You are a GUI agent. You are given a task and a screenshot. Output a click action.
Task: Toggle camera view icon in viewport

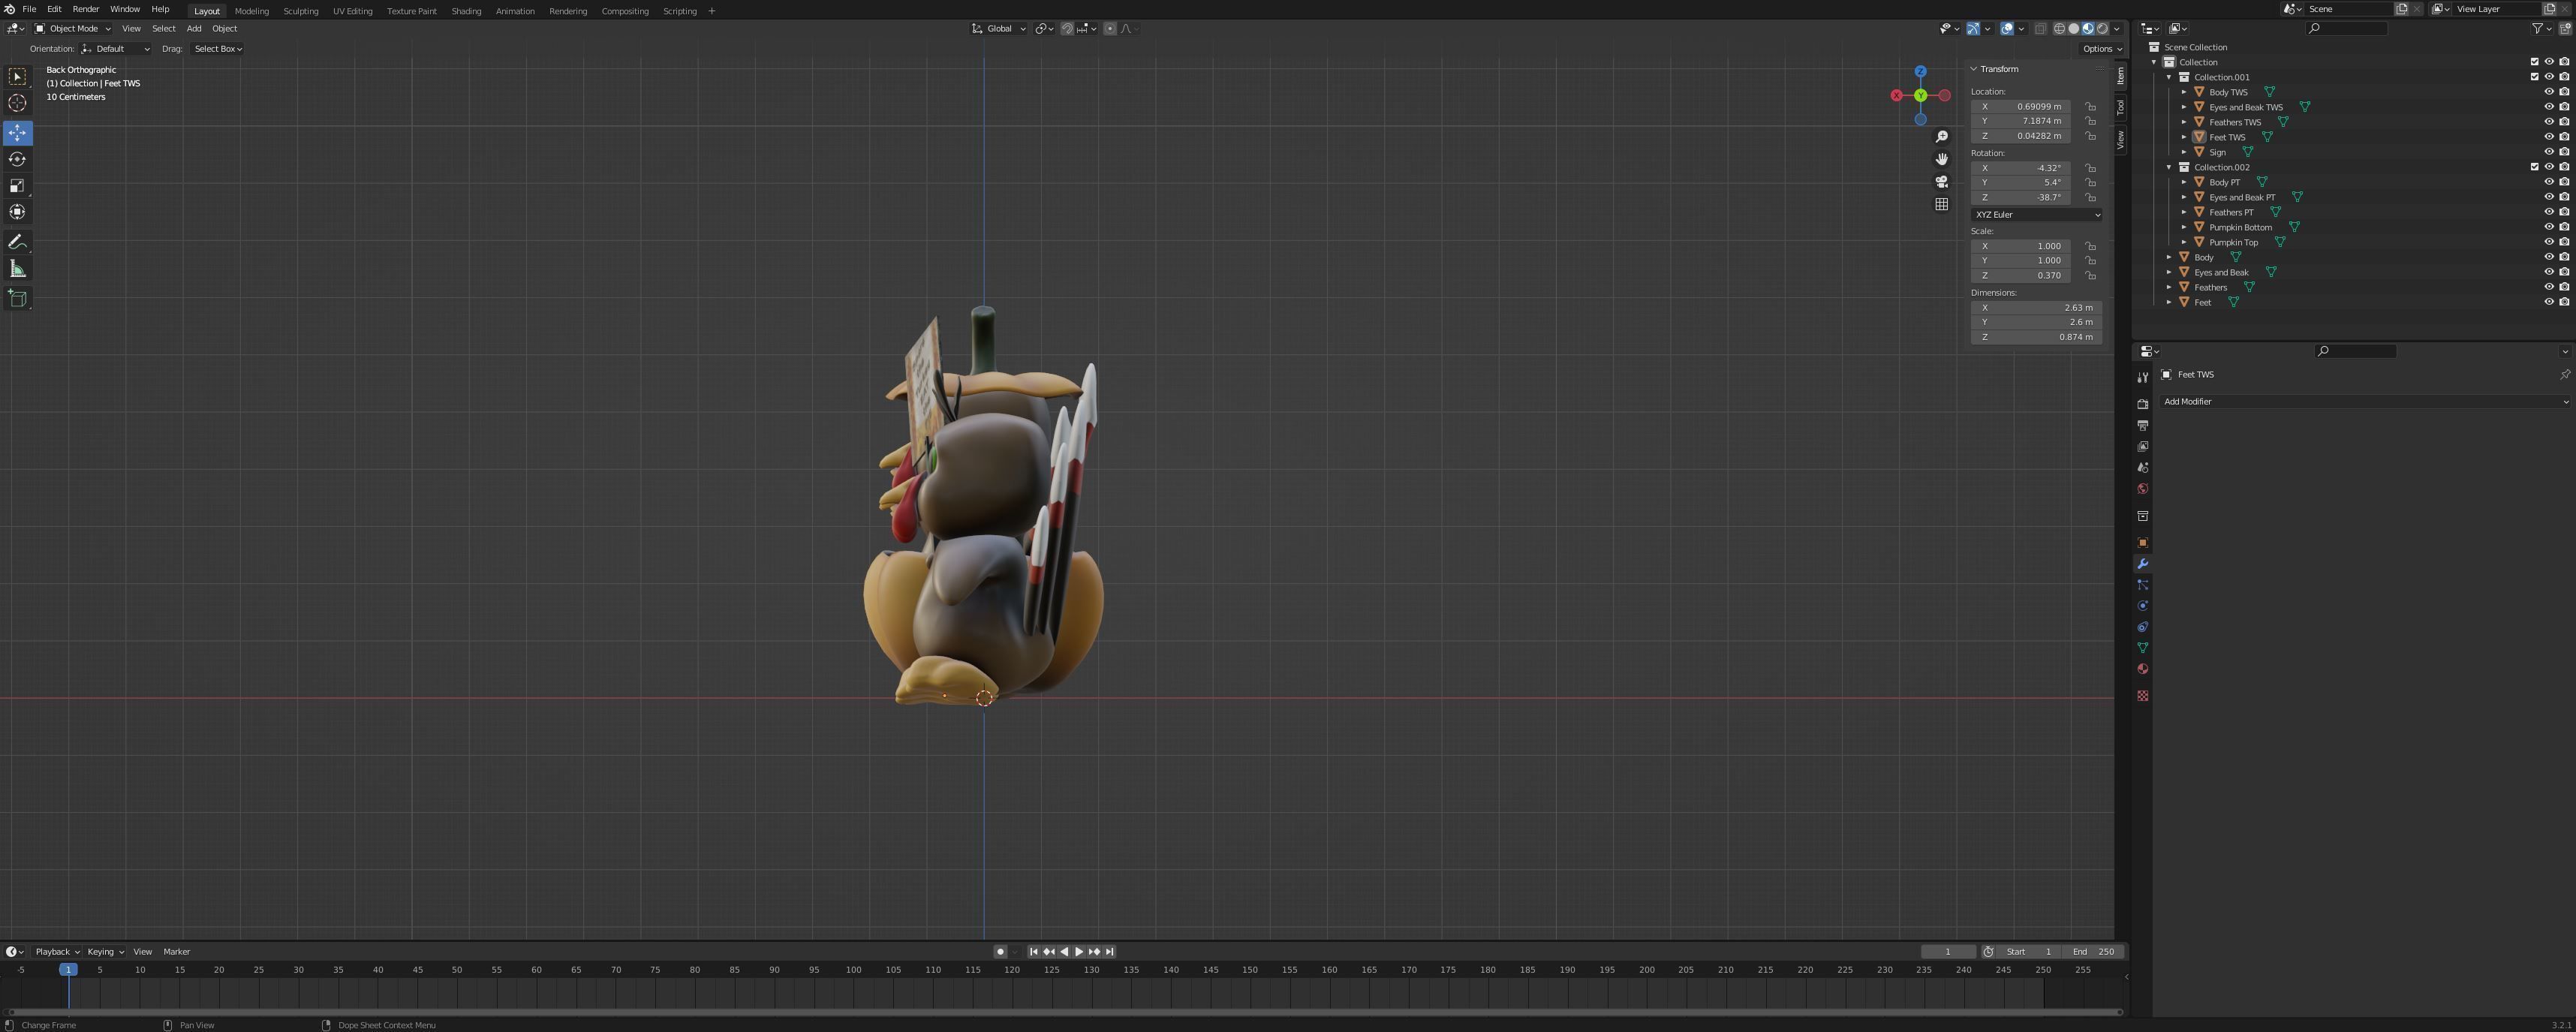pyautogui.click(x=1941, y=182)
